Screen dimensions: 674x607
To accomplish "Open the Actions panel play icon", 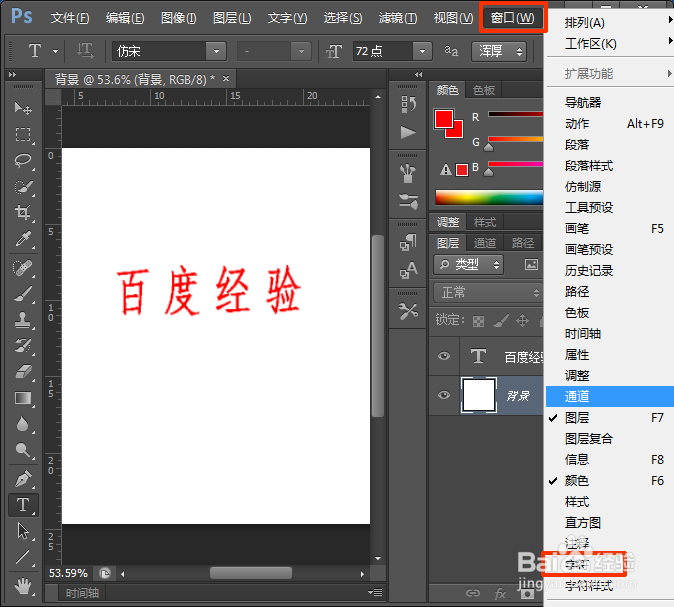I will pos(408,132).
